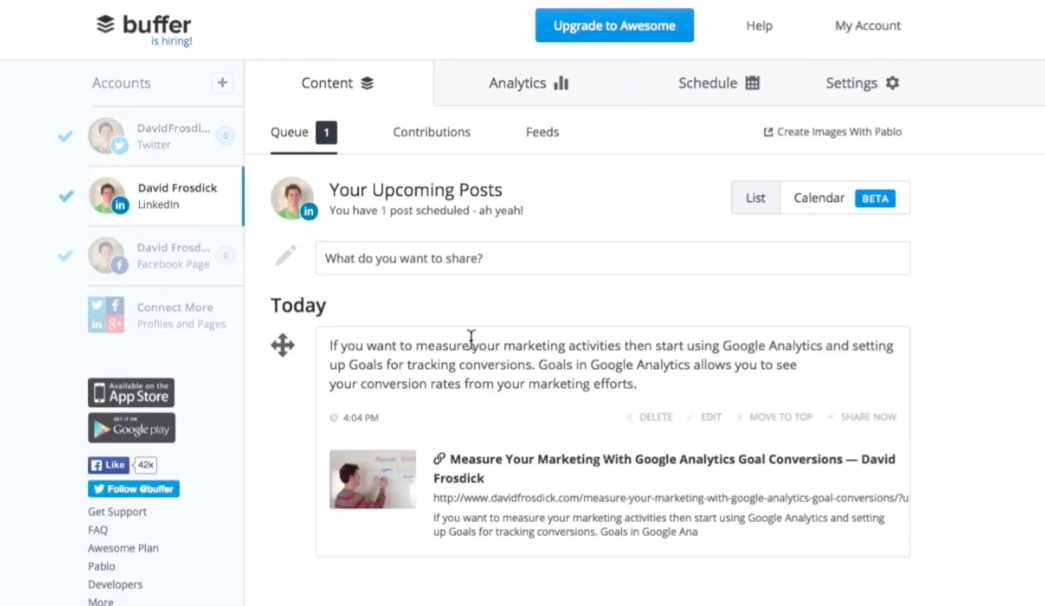
Task: Switch to List view
Action: click(x=755, y=198)
